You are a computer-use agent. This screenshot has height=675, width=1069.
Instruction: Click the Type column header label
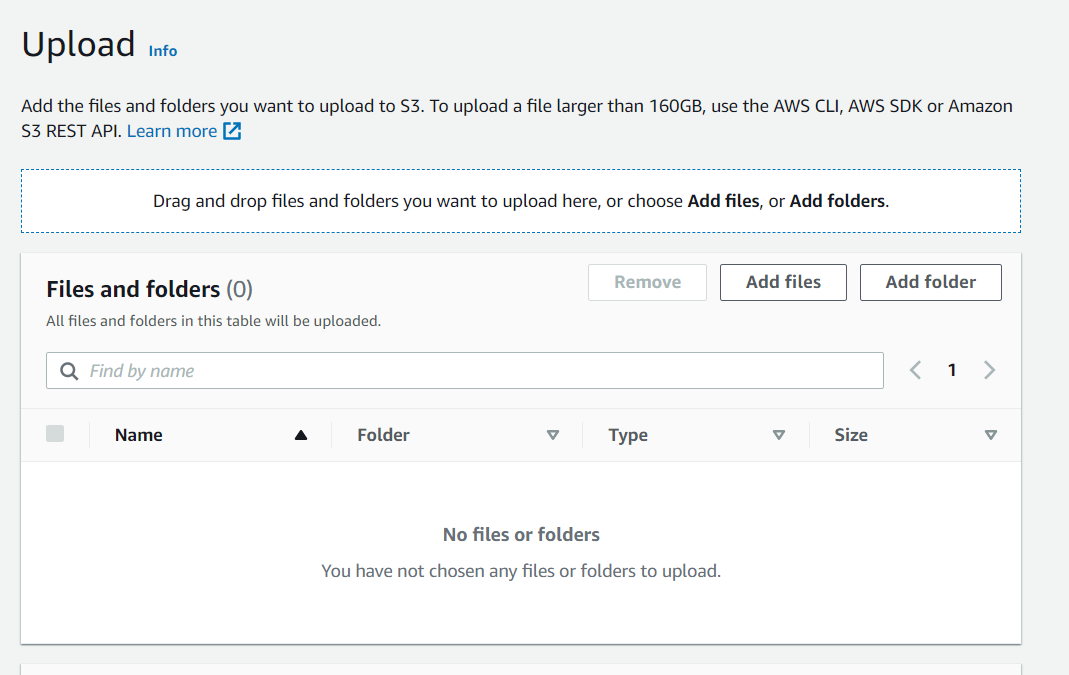click(x=628, y=435)
